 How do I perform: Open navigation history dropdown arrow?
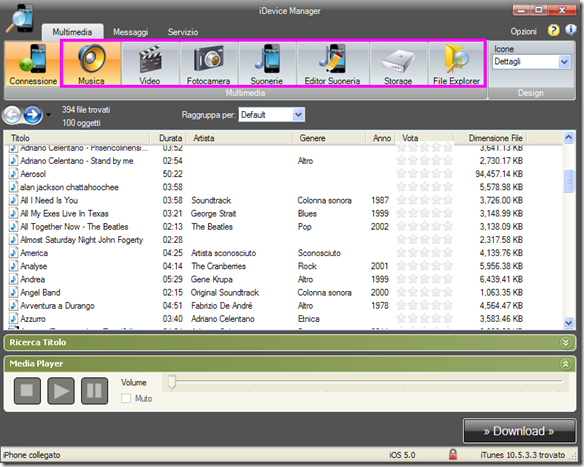(48, 115)
